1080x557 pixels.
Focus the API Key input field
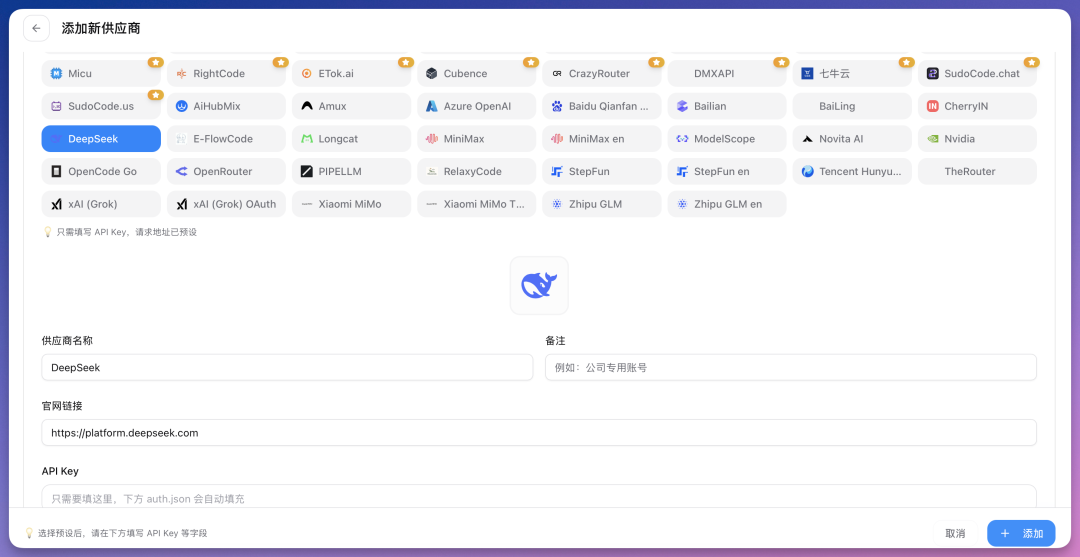point(539,497)
